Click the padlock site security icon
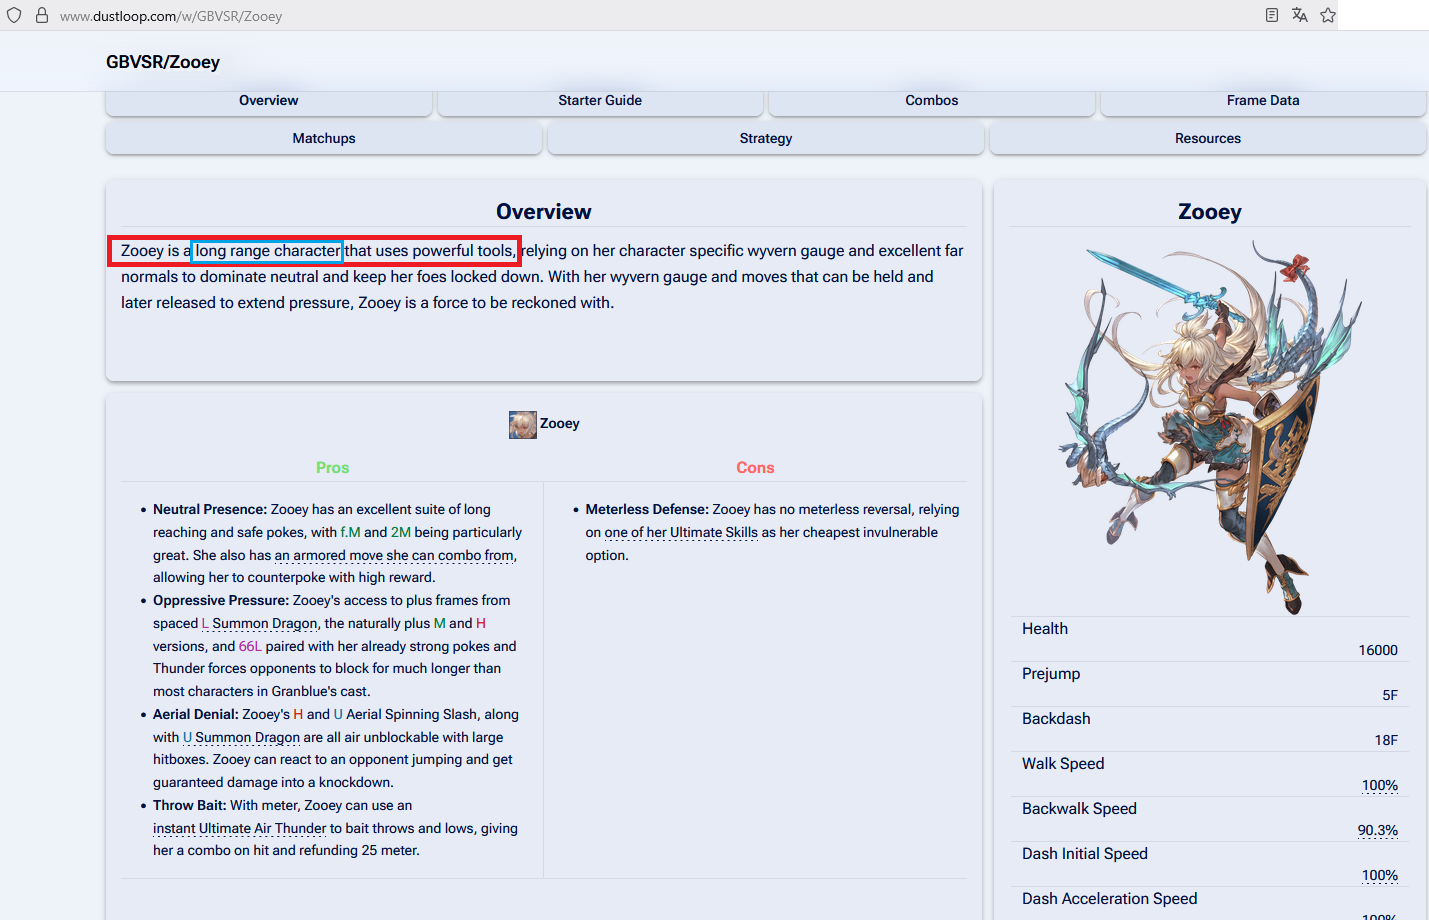 coord(42,15)
